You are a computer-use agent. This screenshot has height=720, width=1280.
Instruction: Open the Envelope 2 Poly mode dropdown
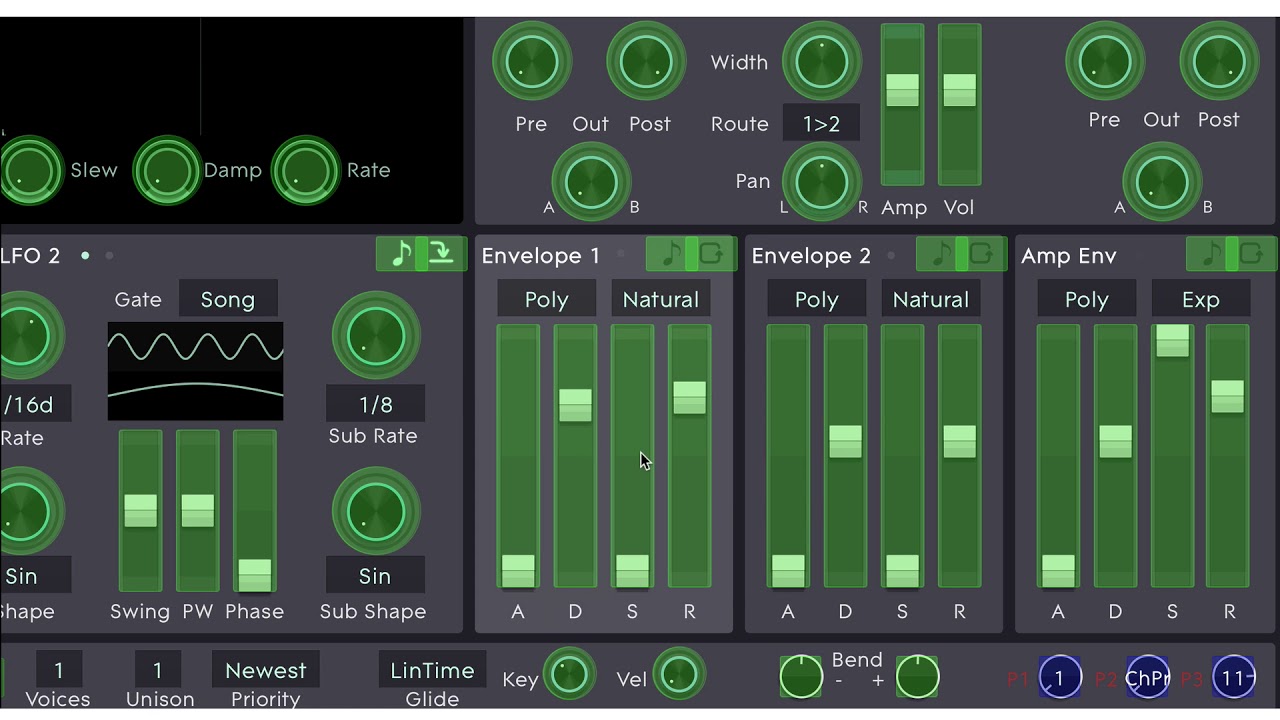pos(817,299)
